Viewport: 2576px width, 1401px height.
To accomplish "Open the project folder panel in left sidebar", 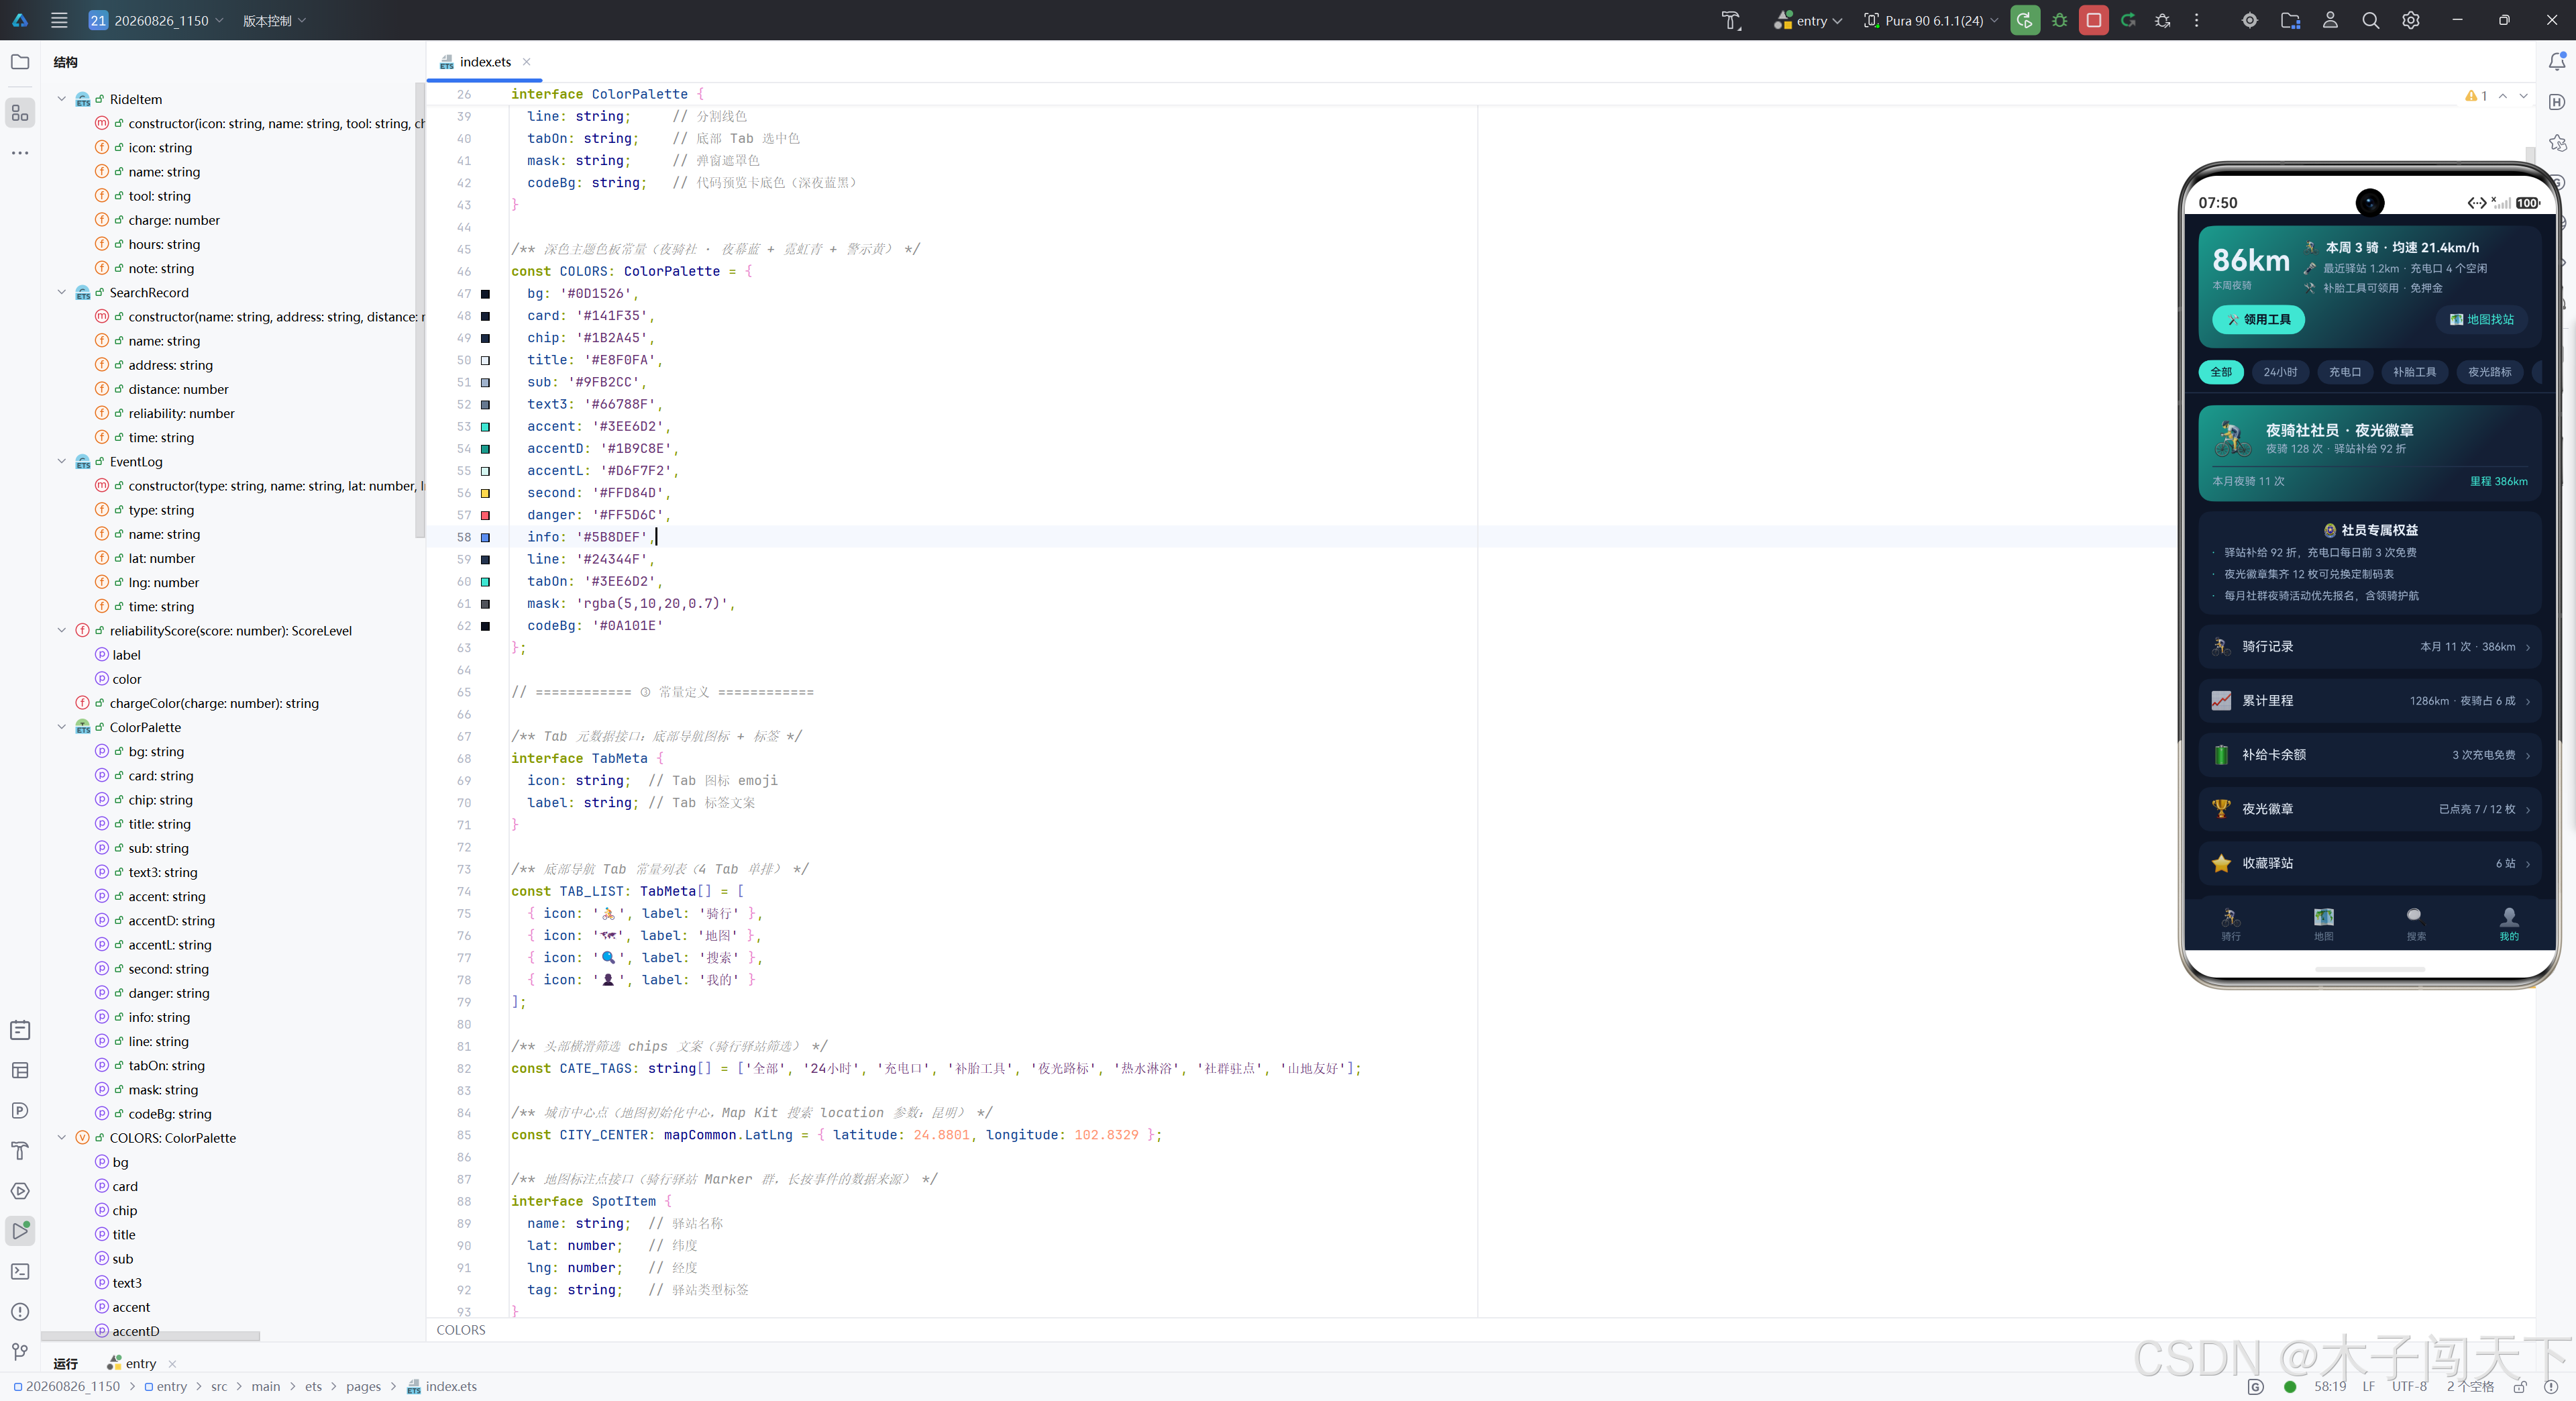I will coord(20,62).
